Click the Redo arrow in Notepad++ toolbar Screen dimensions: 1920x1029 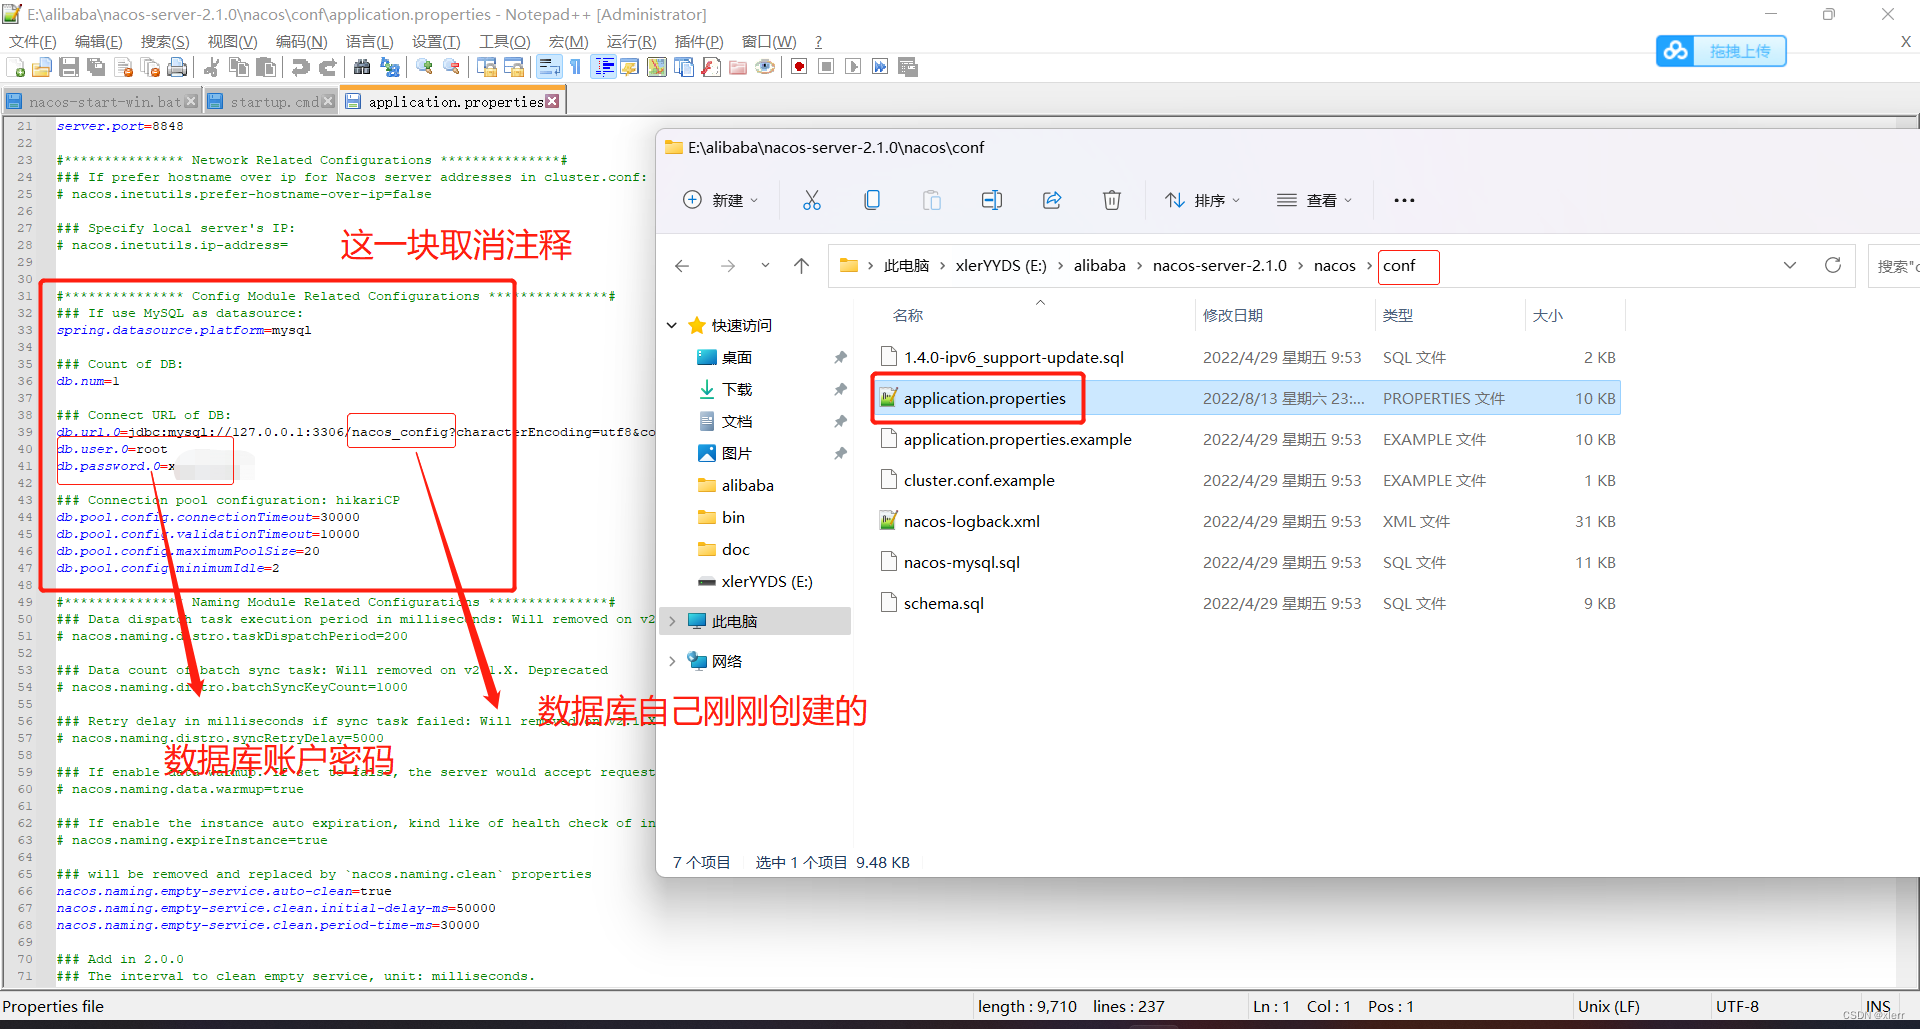[327, 67]
